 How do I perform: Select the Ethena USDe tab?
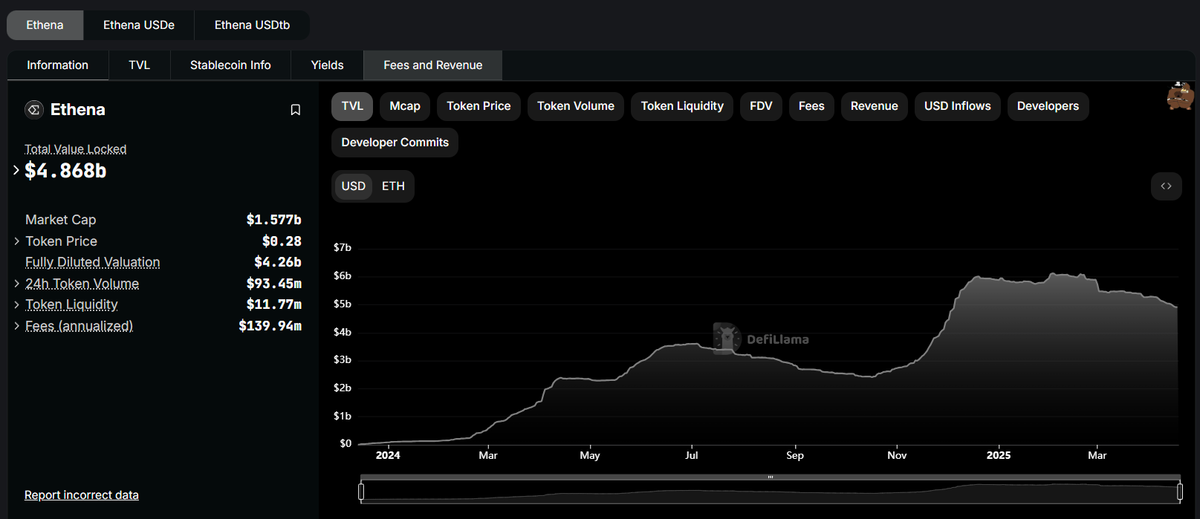[139, 25]
